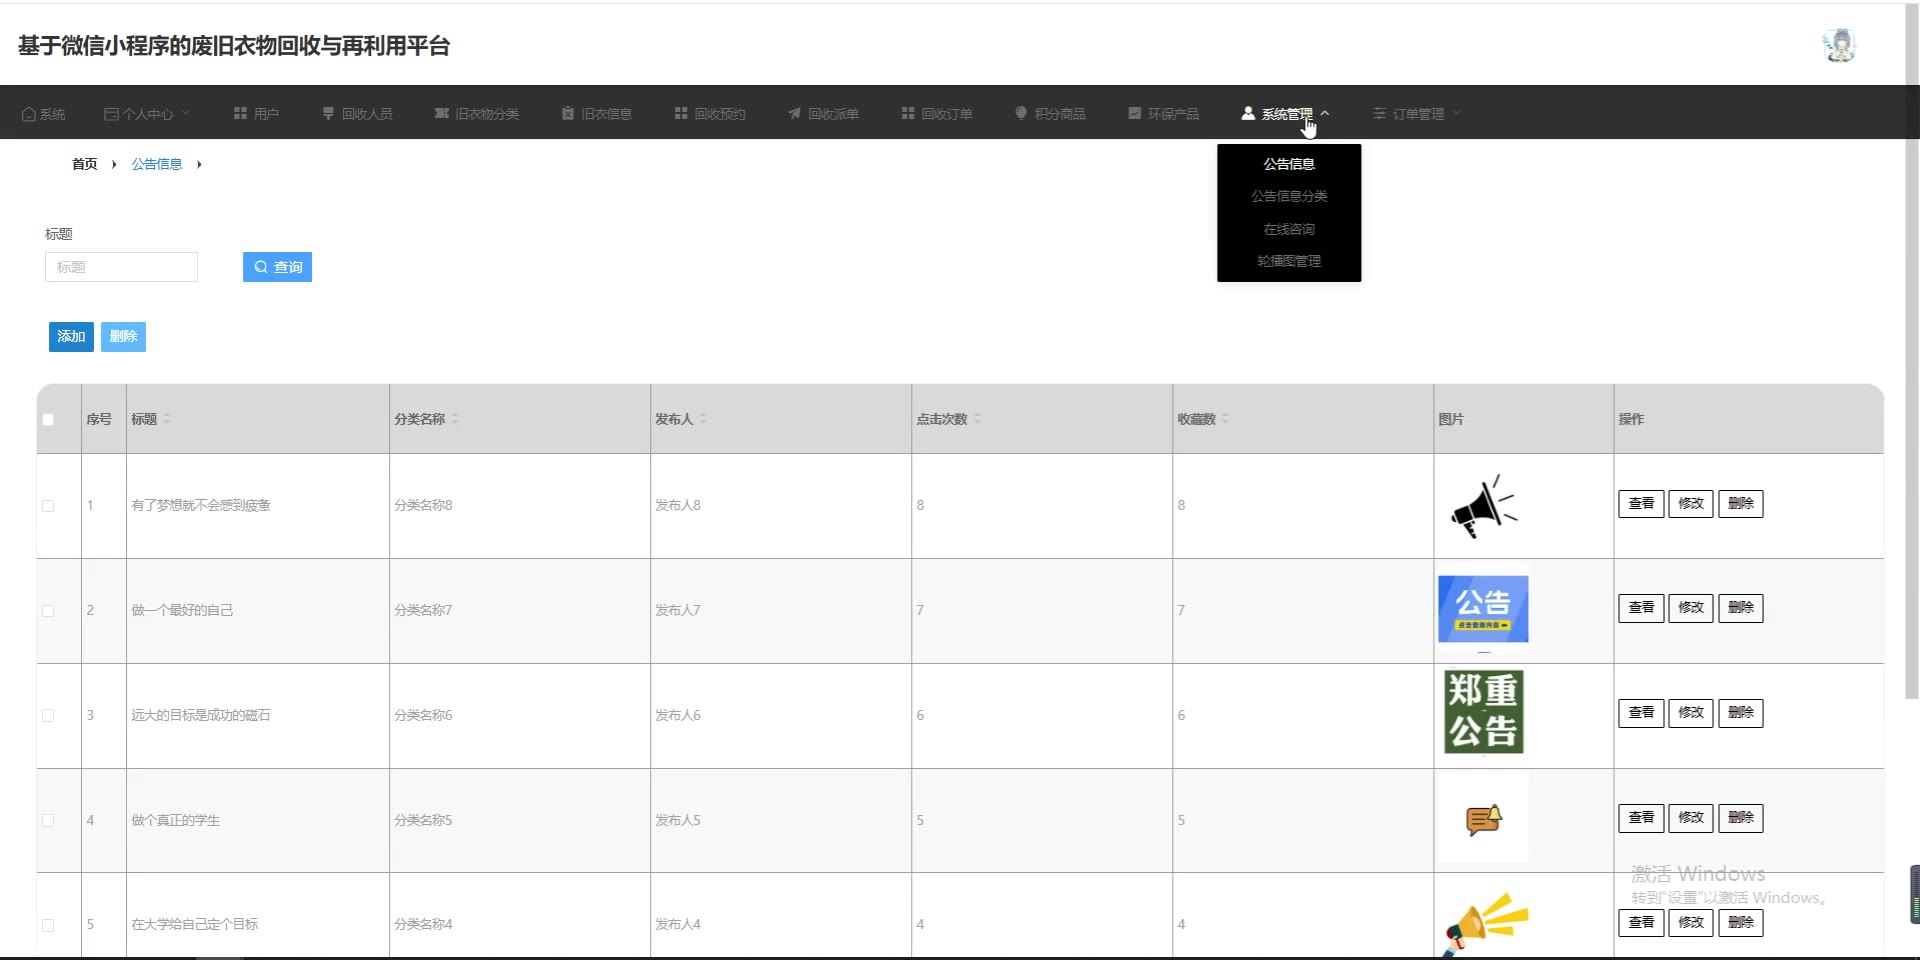This screenshot has height=960, width=1920.
Task: Sort by 发布人 column arrows
Action: (x=703, y=418)
